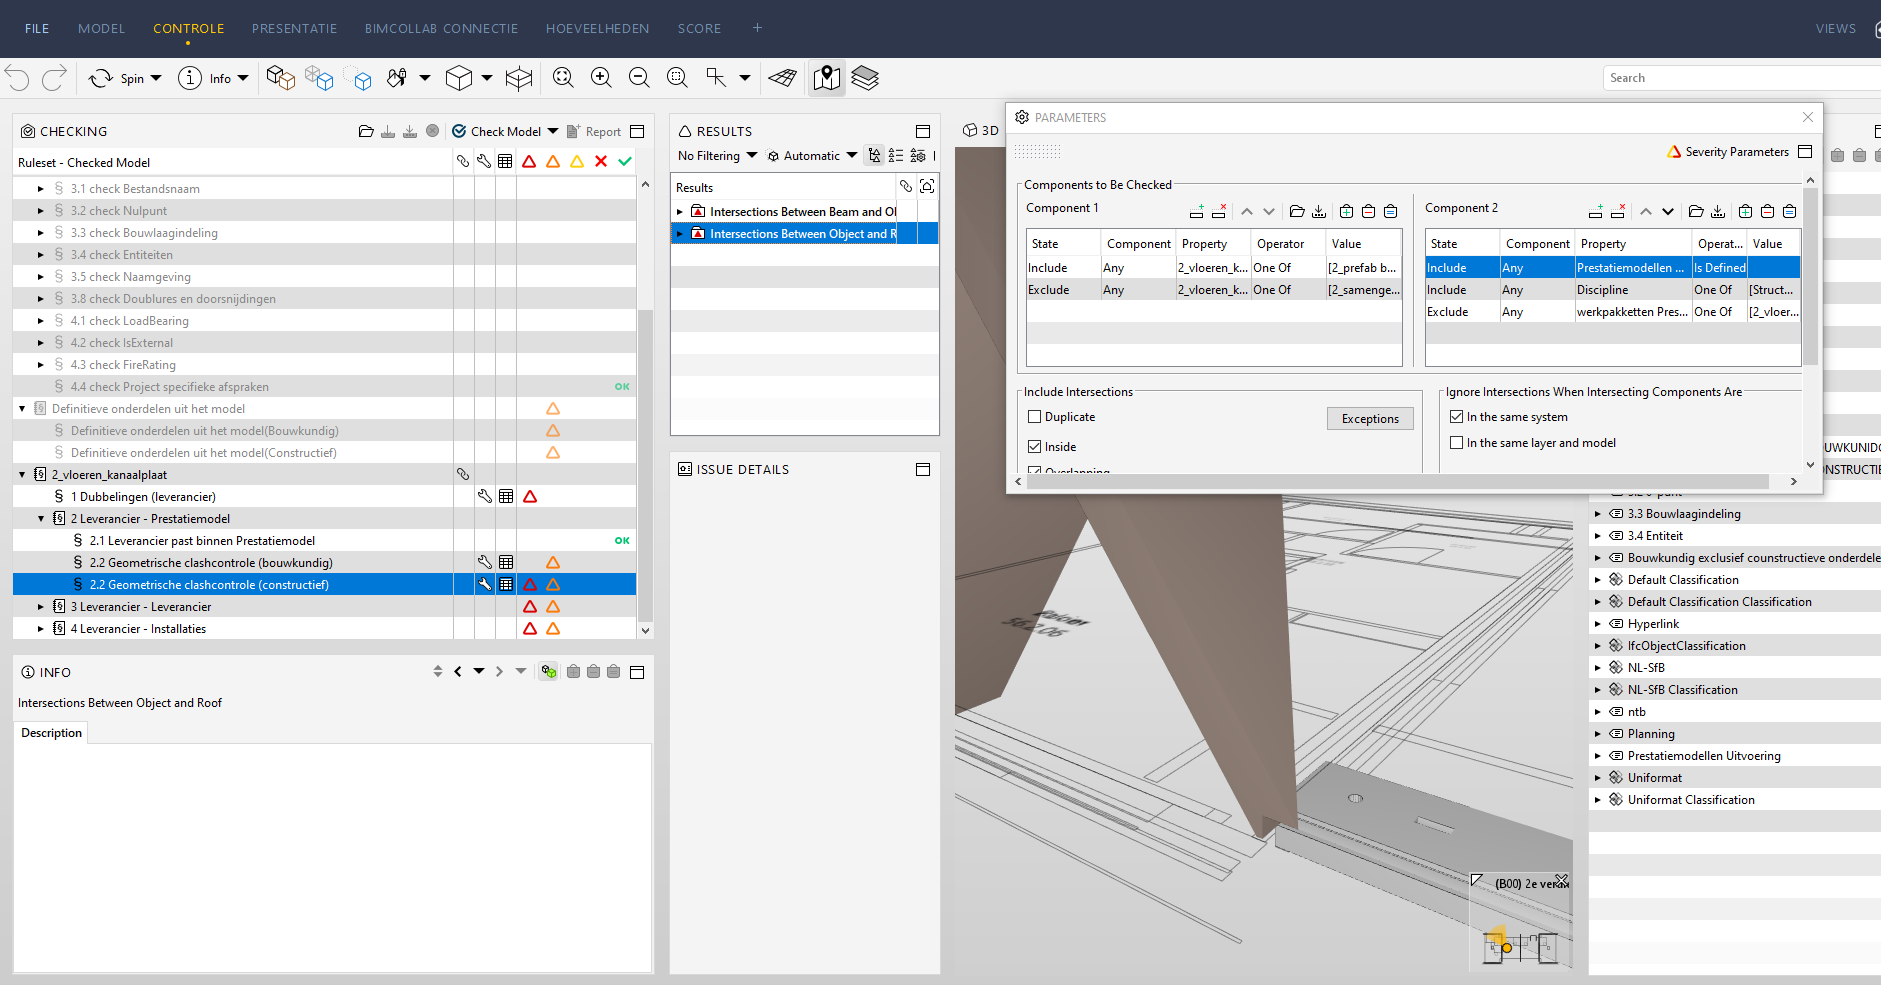Click the two solid boxes selection icon
The width and height of the screenshot is (1881, 985).
pos(281,78)
